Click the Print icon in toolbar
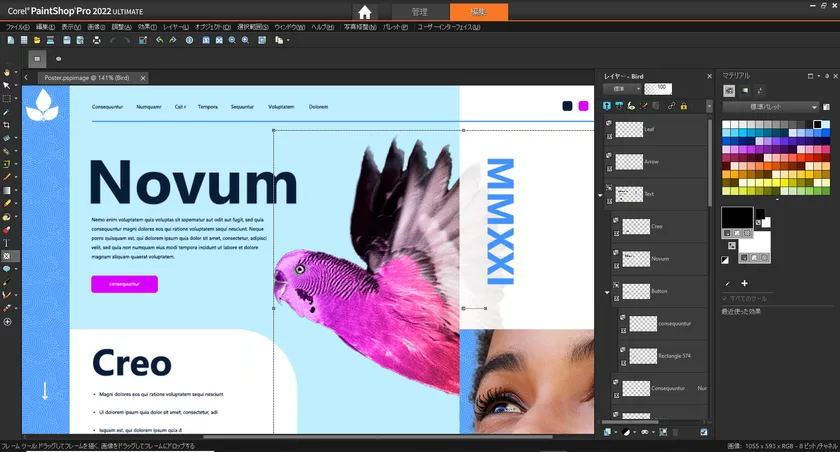This screenshot has width=840, height=452. [96, 40]
